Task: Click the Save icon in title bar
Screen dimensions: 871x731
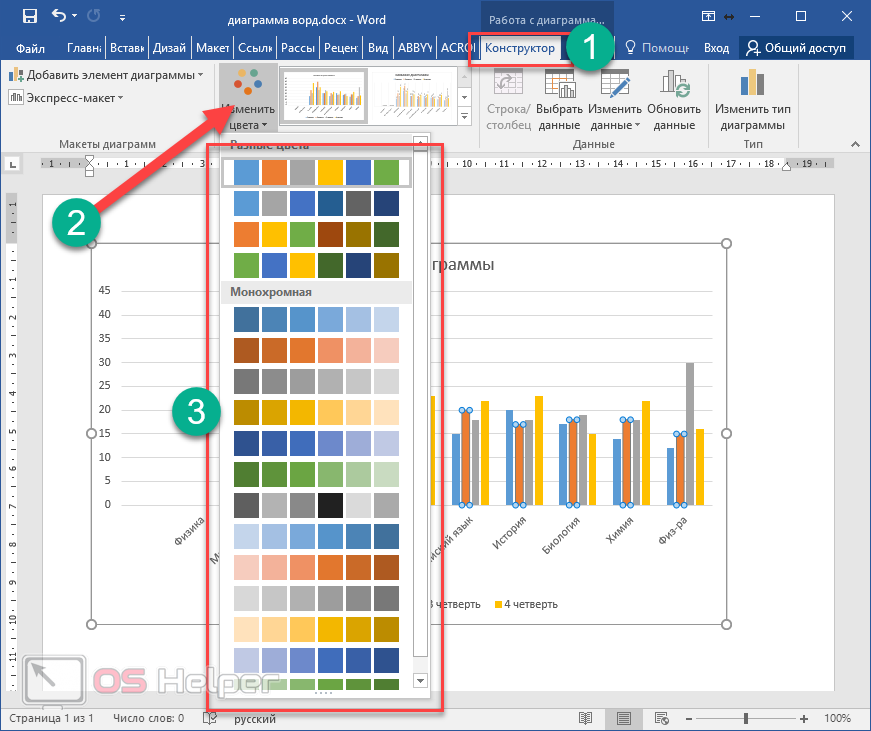Action: pos(29,16)
